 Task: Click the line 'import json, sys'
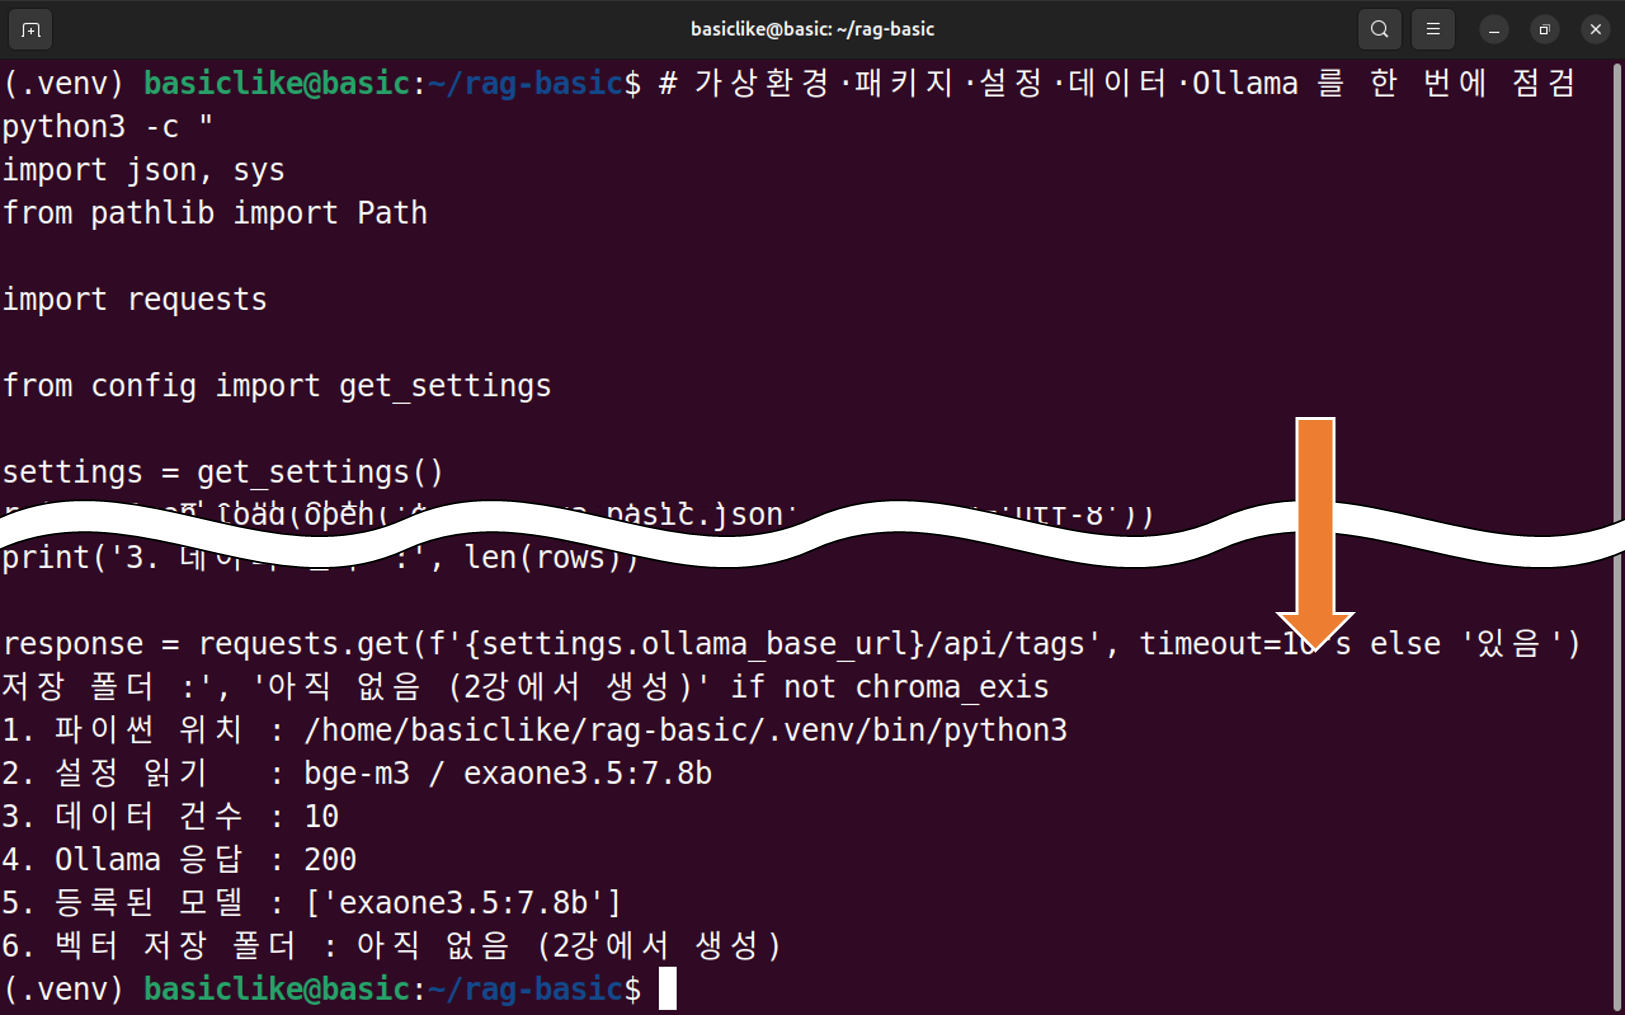coord(144,170)
